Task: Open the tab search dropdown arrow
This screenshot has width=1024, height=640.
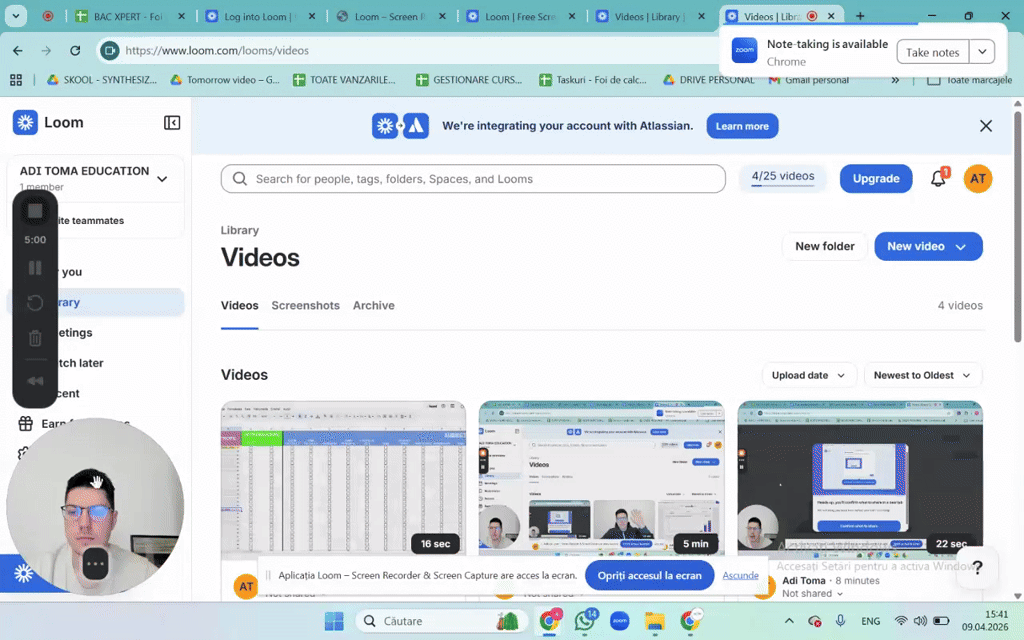Action: (16, 16)
